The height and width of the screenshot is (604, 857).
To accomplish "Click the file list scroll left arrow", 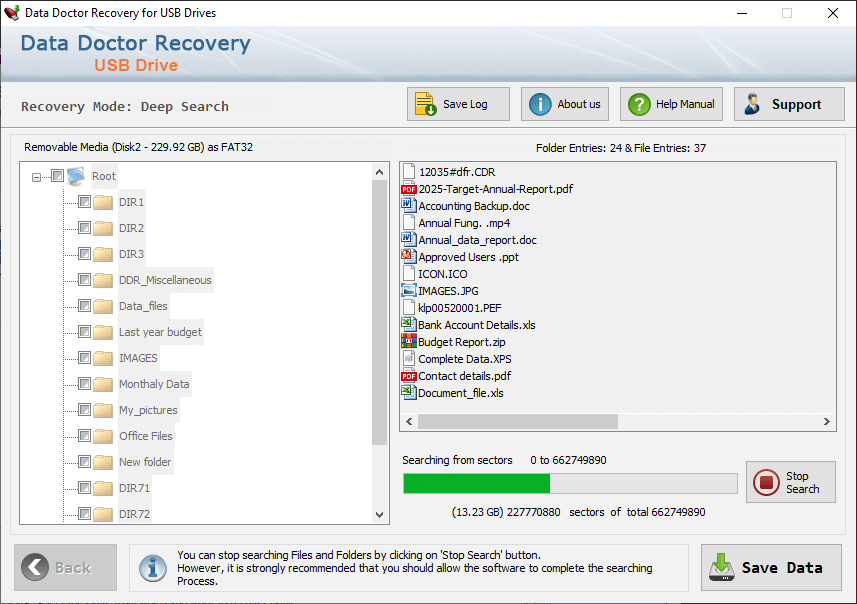I will [x=409, y=421].
